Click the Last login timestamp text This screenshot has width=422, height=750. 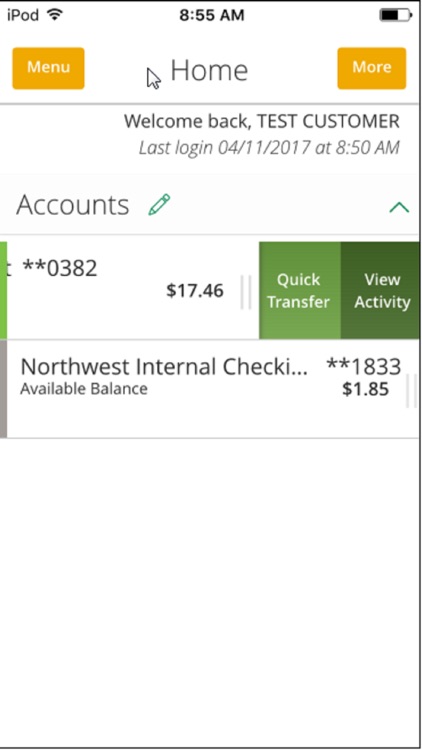click(269, 147)
